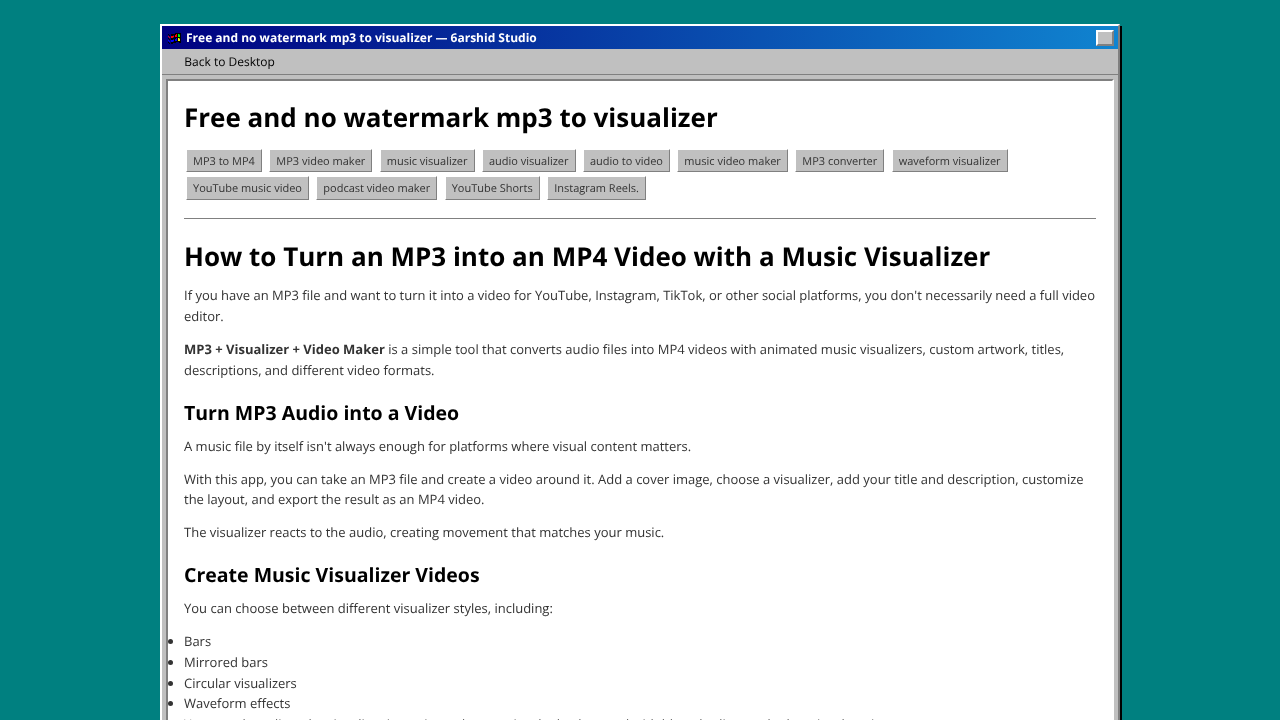The image size is (1280, 720).
Task: Click the bold text 'MP3 + Visualizer + Video Maker'
Action: click(284, 350)
